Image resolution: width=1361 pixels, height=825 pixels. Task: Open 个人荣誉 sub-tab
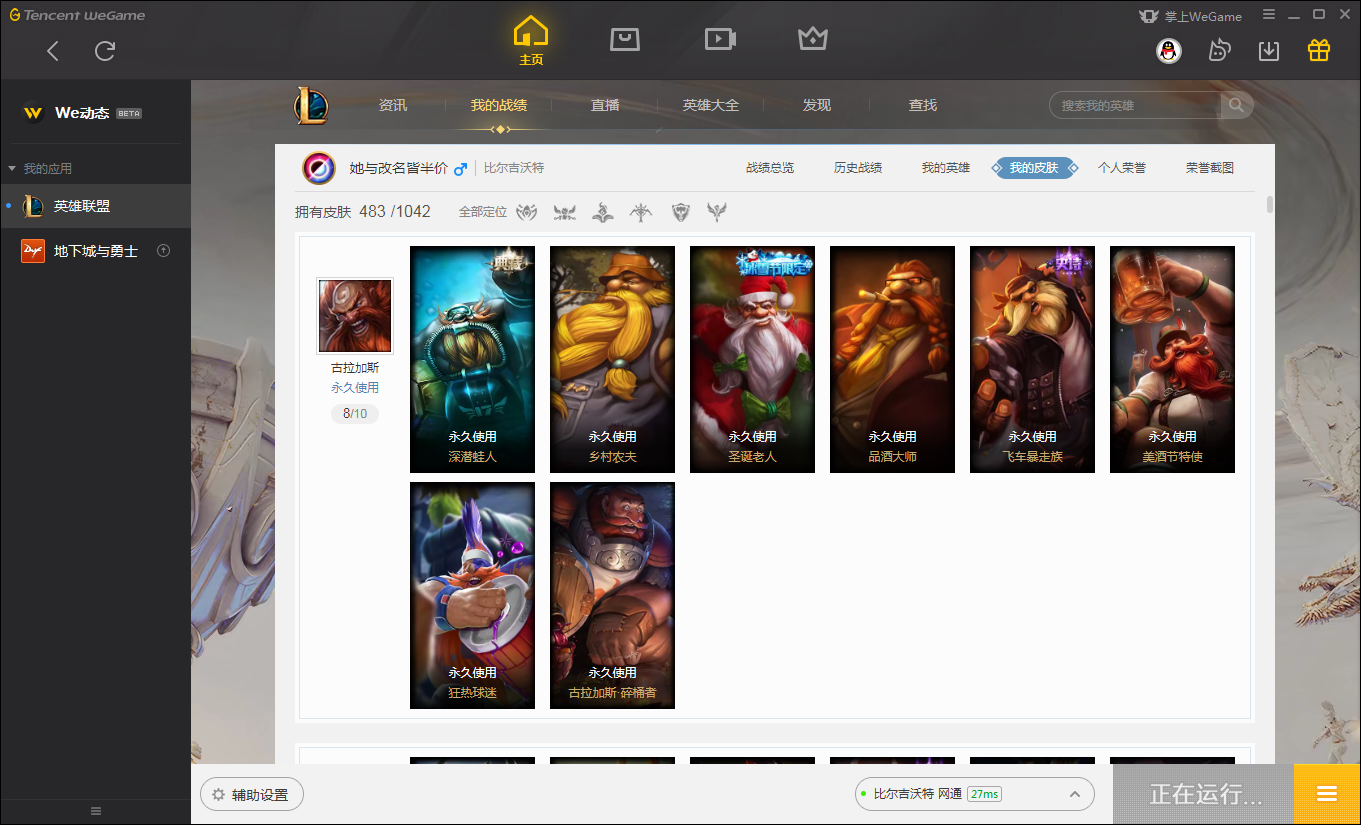pyautogui.click(x=1122, y=168)
